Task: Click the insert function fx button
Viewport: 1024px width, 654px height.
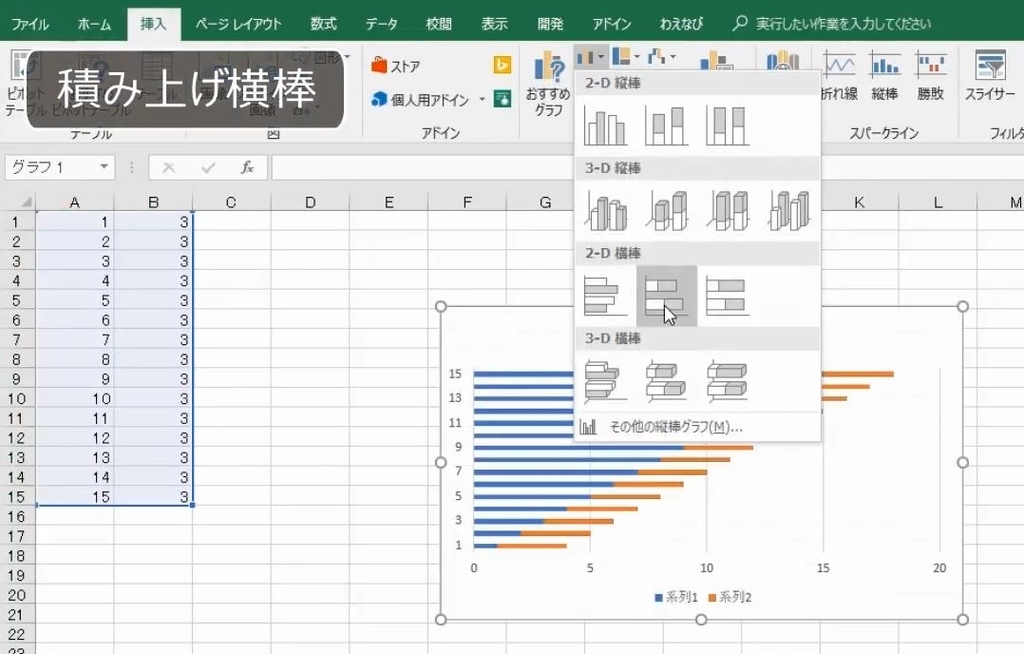Action: point(247,168)
